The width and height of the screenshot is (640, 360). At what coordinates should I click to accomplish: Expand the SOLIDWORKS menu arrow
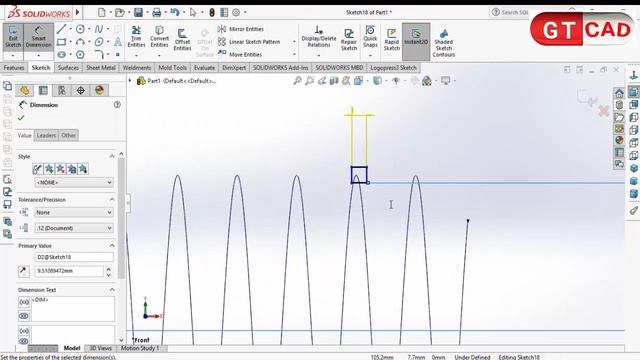coord(78,12)
